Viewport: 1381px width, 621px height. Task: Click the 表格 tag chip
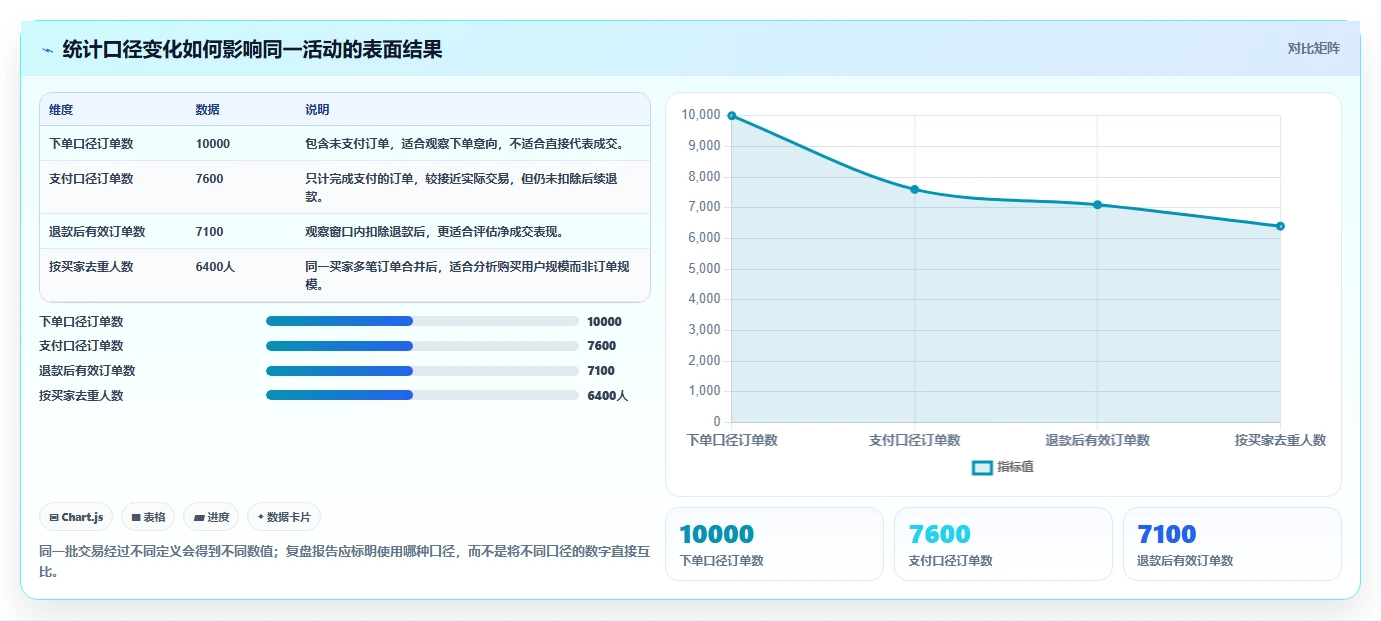[x=148, y=517]
